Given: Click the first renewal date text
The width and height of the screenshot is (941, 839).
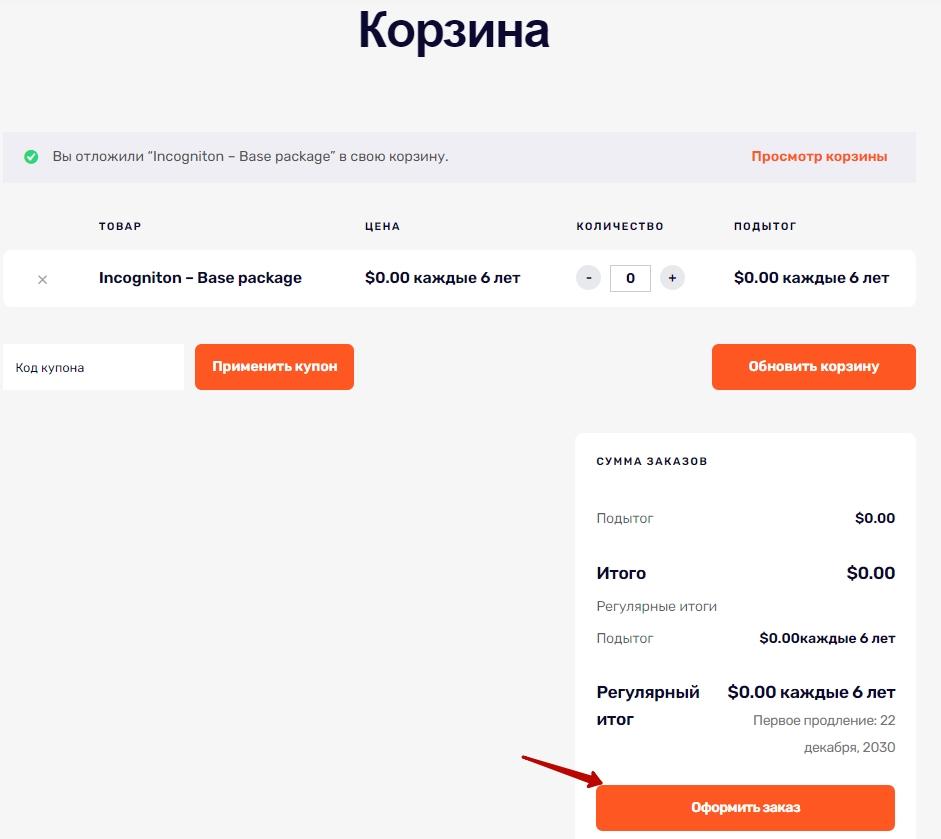Looking at the screenshot, I should tap(824, 734).
